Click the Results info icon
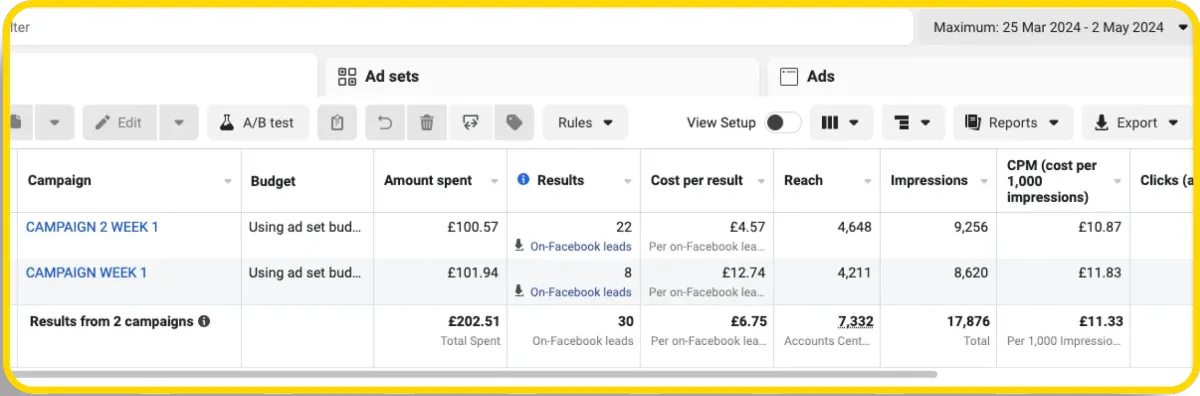The width and height of the screenshot is (1200, 396). pyautogui.click(x=523, y=180)
